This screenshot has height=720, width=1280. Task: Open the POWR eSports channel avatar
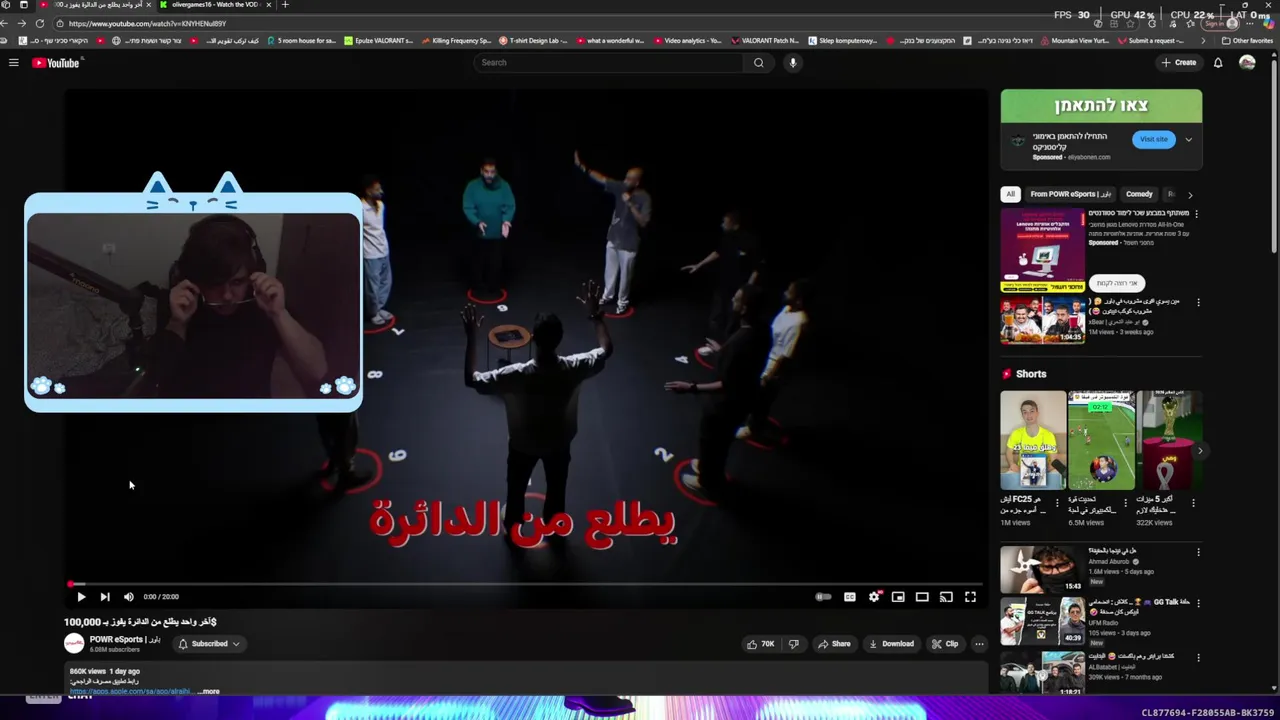[74, 644]
